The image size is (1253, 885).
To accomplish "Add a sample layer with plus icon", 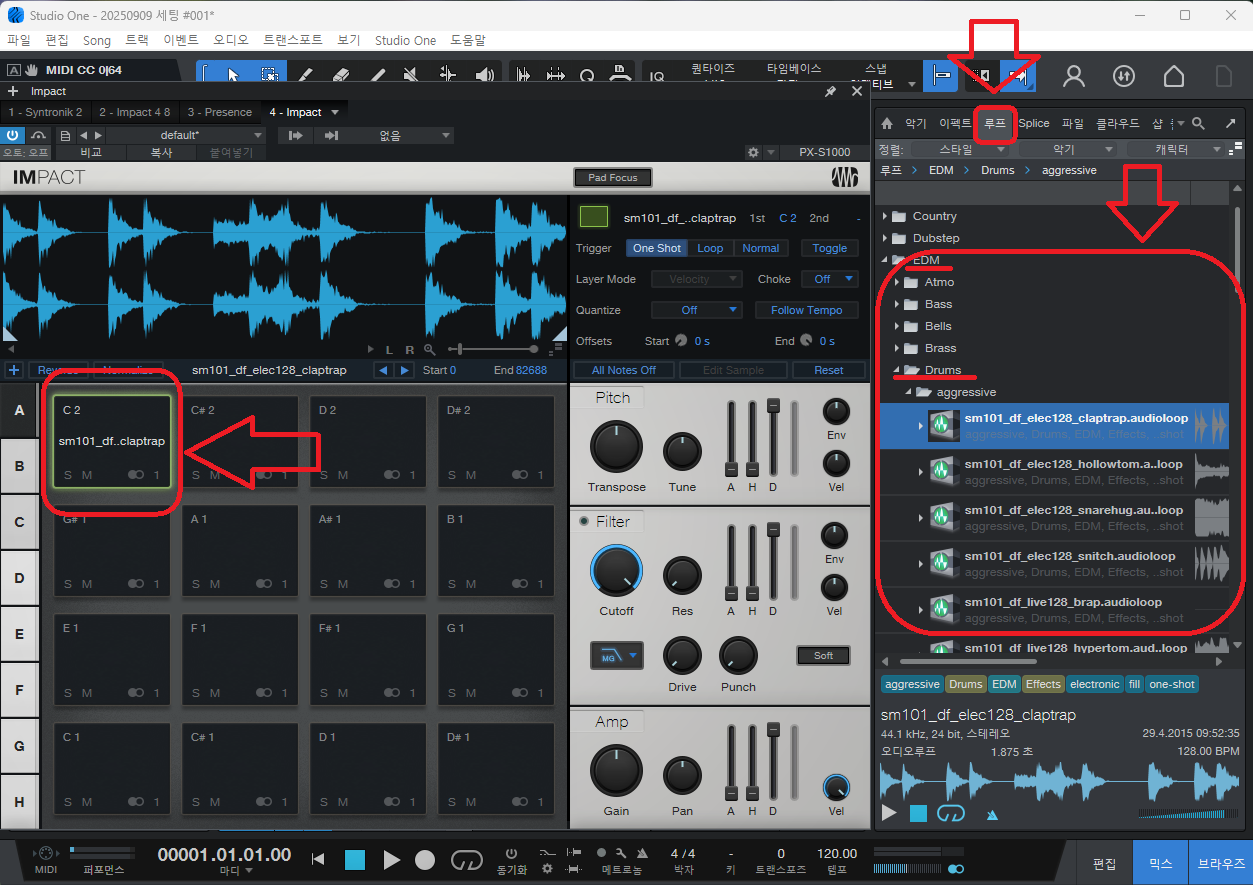I will pos(14,370).
